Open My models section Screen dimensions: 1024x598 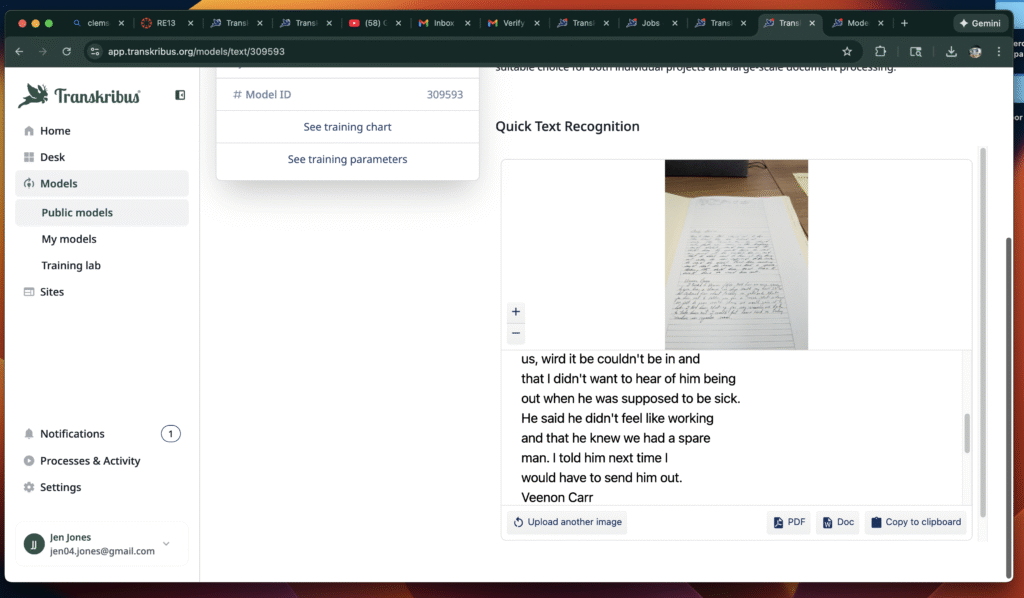point(69,239)
